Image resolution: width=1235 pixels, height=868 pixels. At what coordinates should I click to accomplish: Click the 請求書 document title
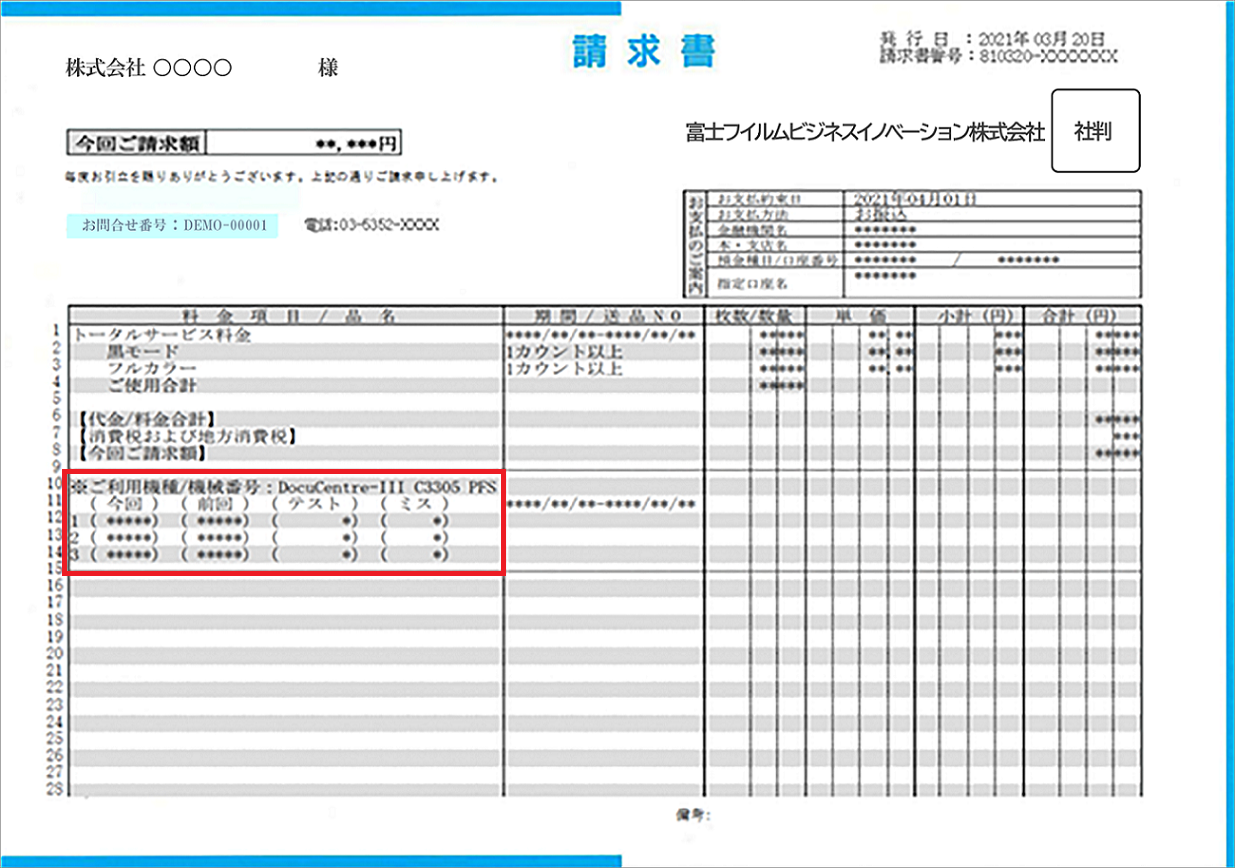pyautogui.click(x=645, y=49)
